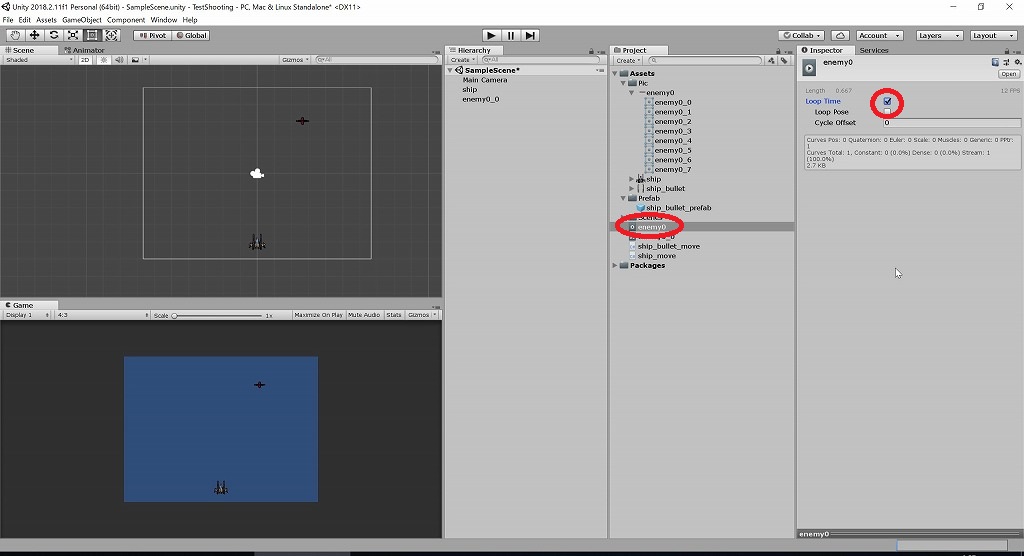This screenshot has height=556, width=1024.
Task: Select the Move tool
Action: [x=34, y=35]
